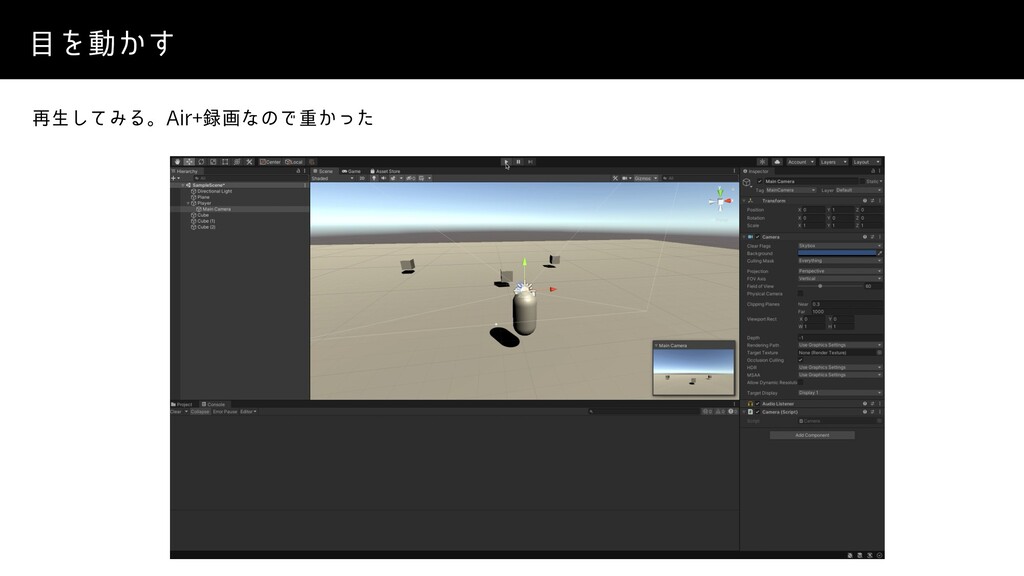Viewport: 1024px width, 576px height.
Task: Switch to the Game tab
Action: point(351,171)
